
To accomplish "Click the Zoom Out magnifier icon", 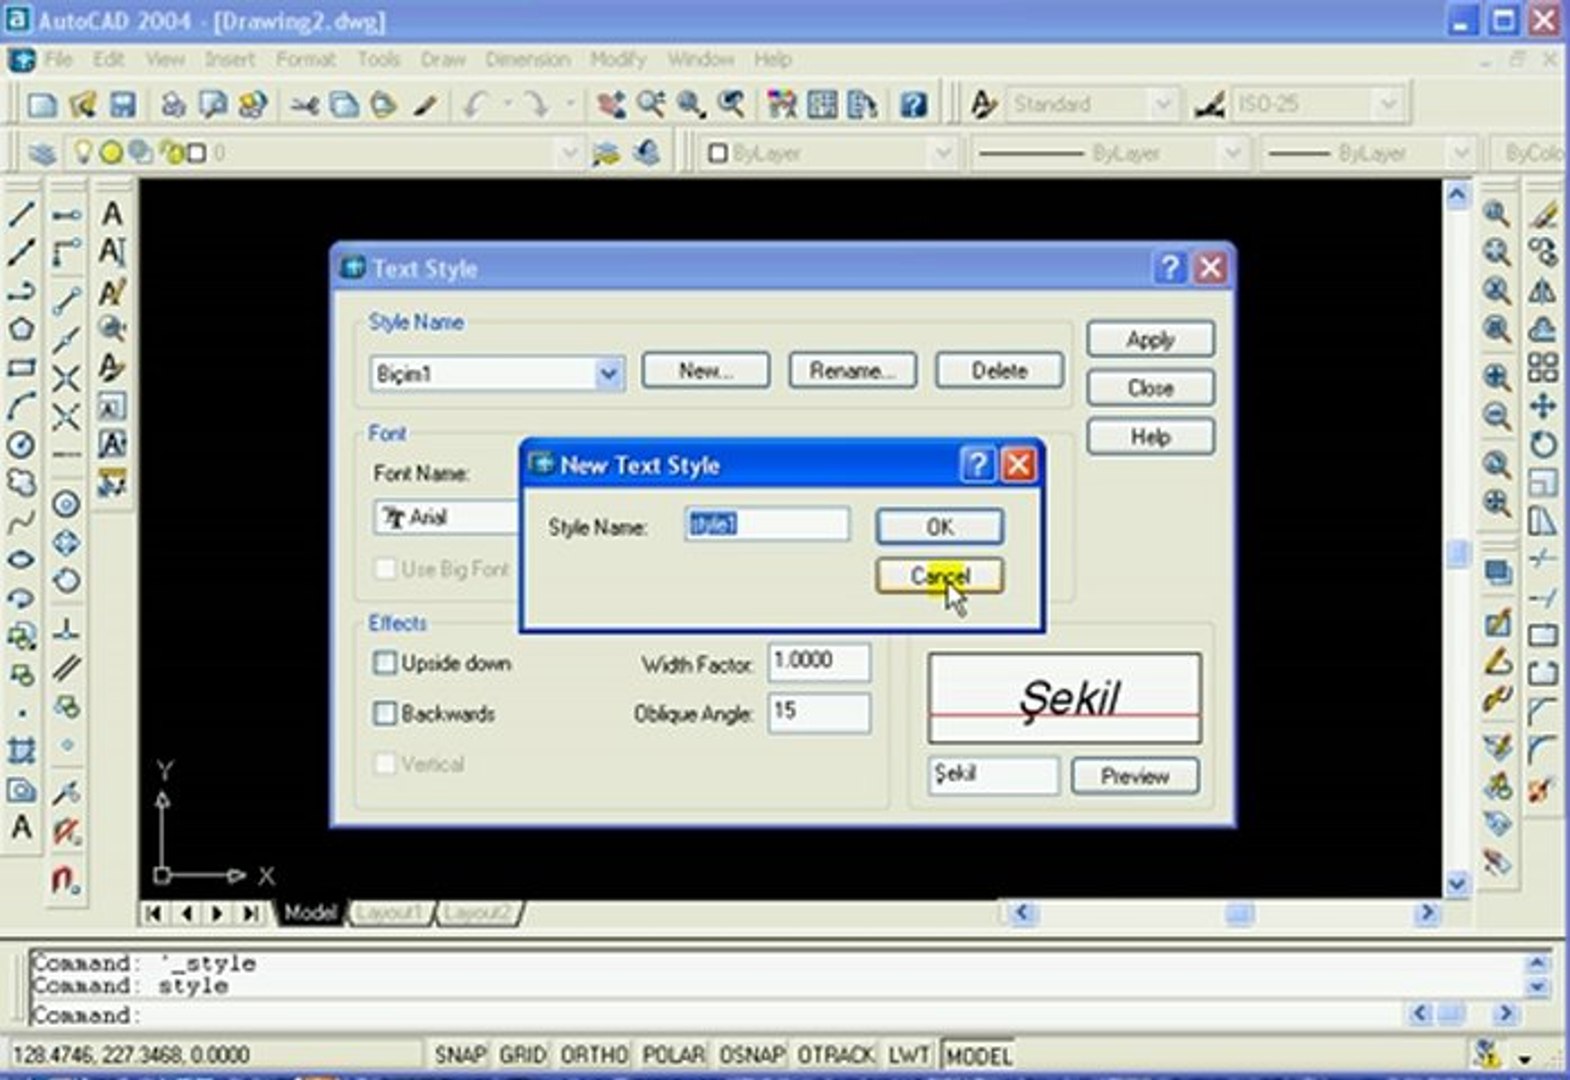I will click(x=1497, y=416).
